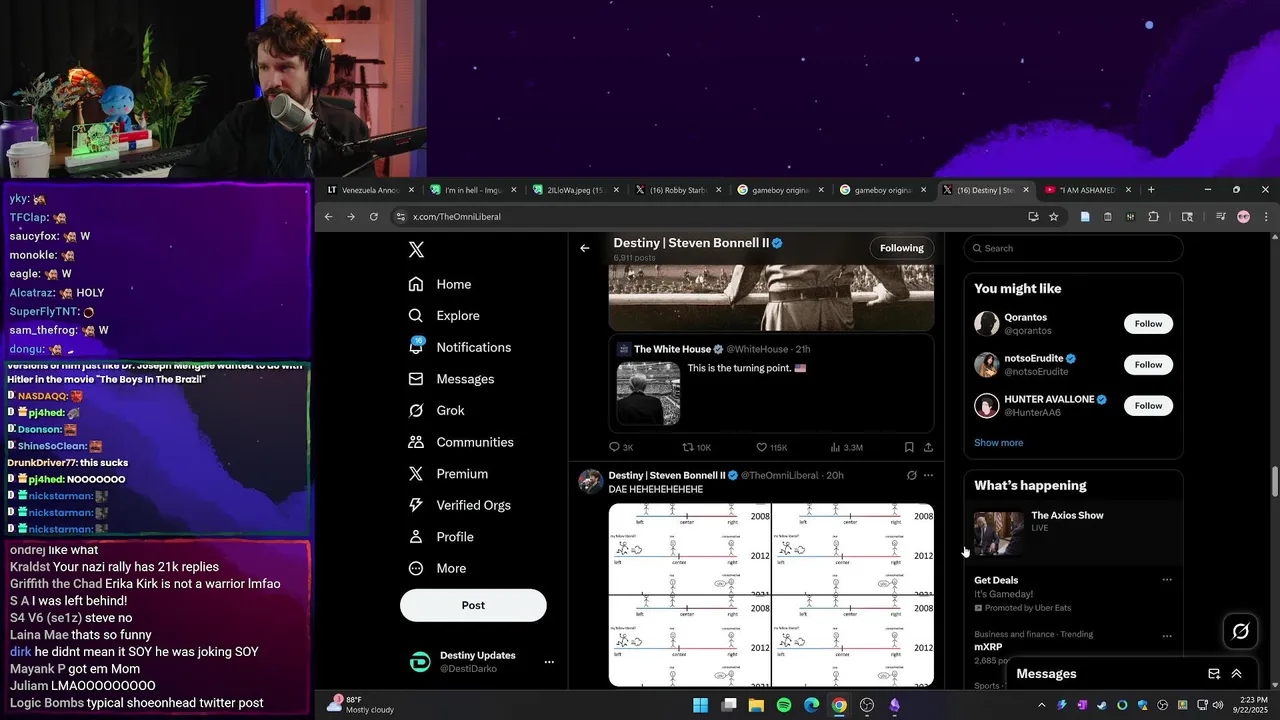Open Grok in the sidebar

[436, 410]
